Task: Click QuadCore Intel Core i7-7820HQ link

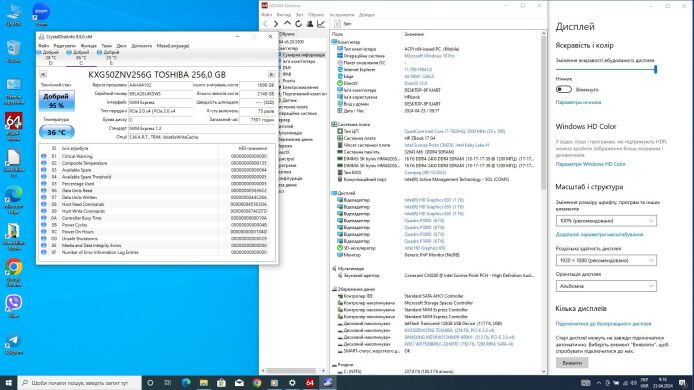Action: pyautogui.click(x=455, y=131)
